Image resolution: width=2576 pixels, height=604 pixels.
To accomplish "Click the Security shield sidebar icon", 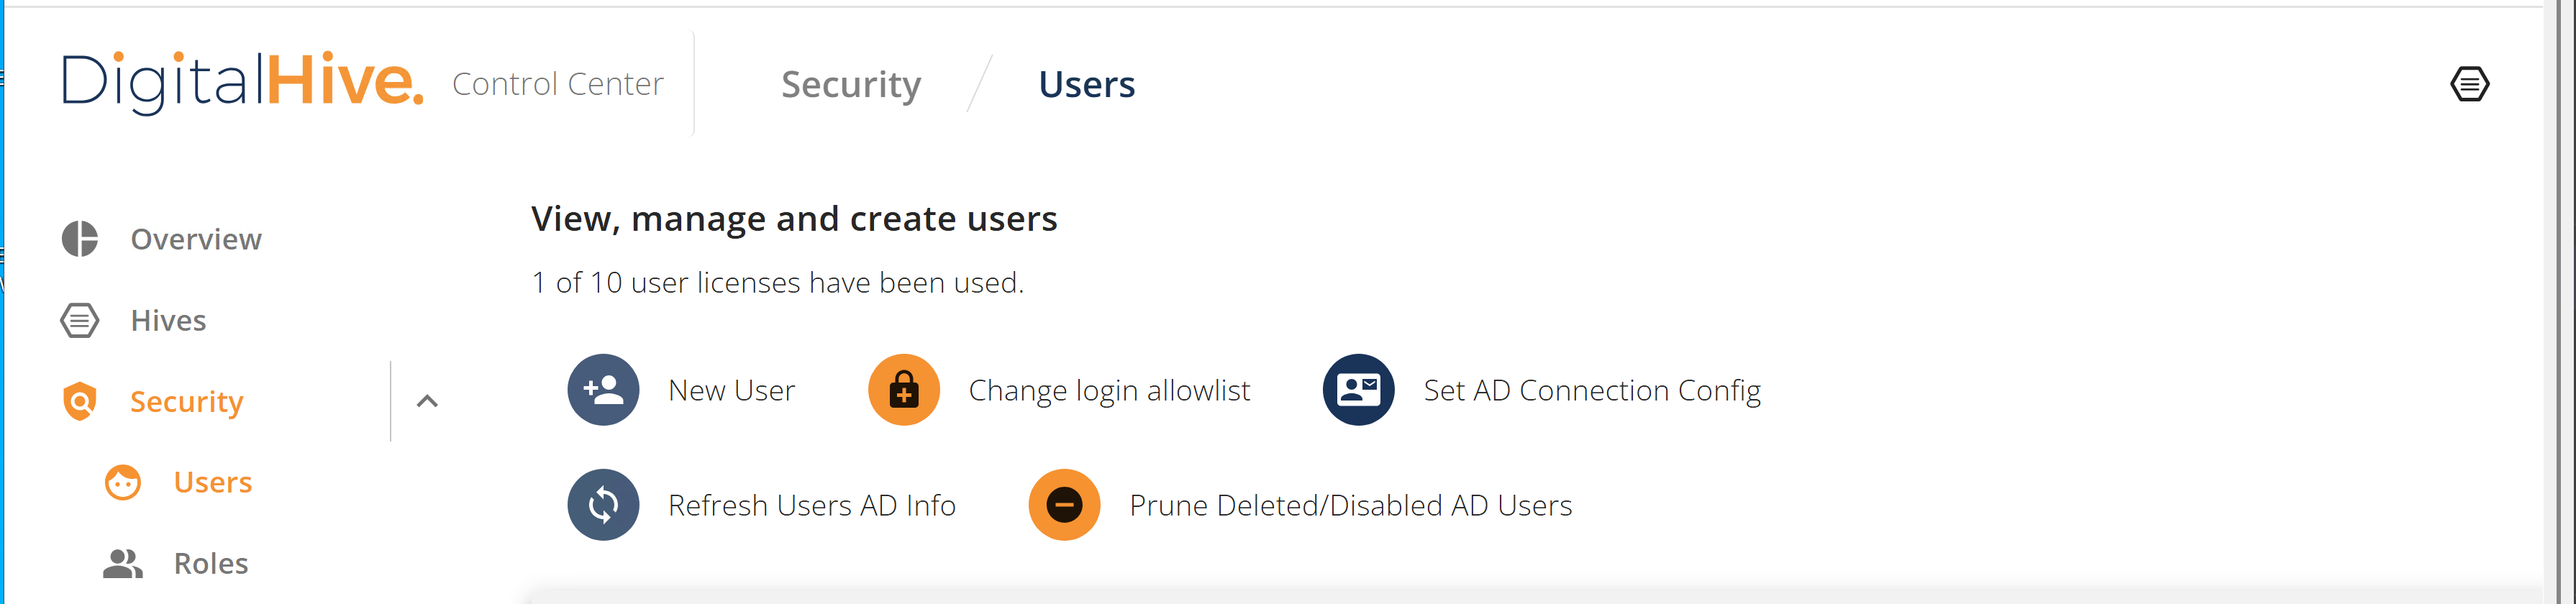I will (80, 401).
